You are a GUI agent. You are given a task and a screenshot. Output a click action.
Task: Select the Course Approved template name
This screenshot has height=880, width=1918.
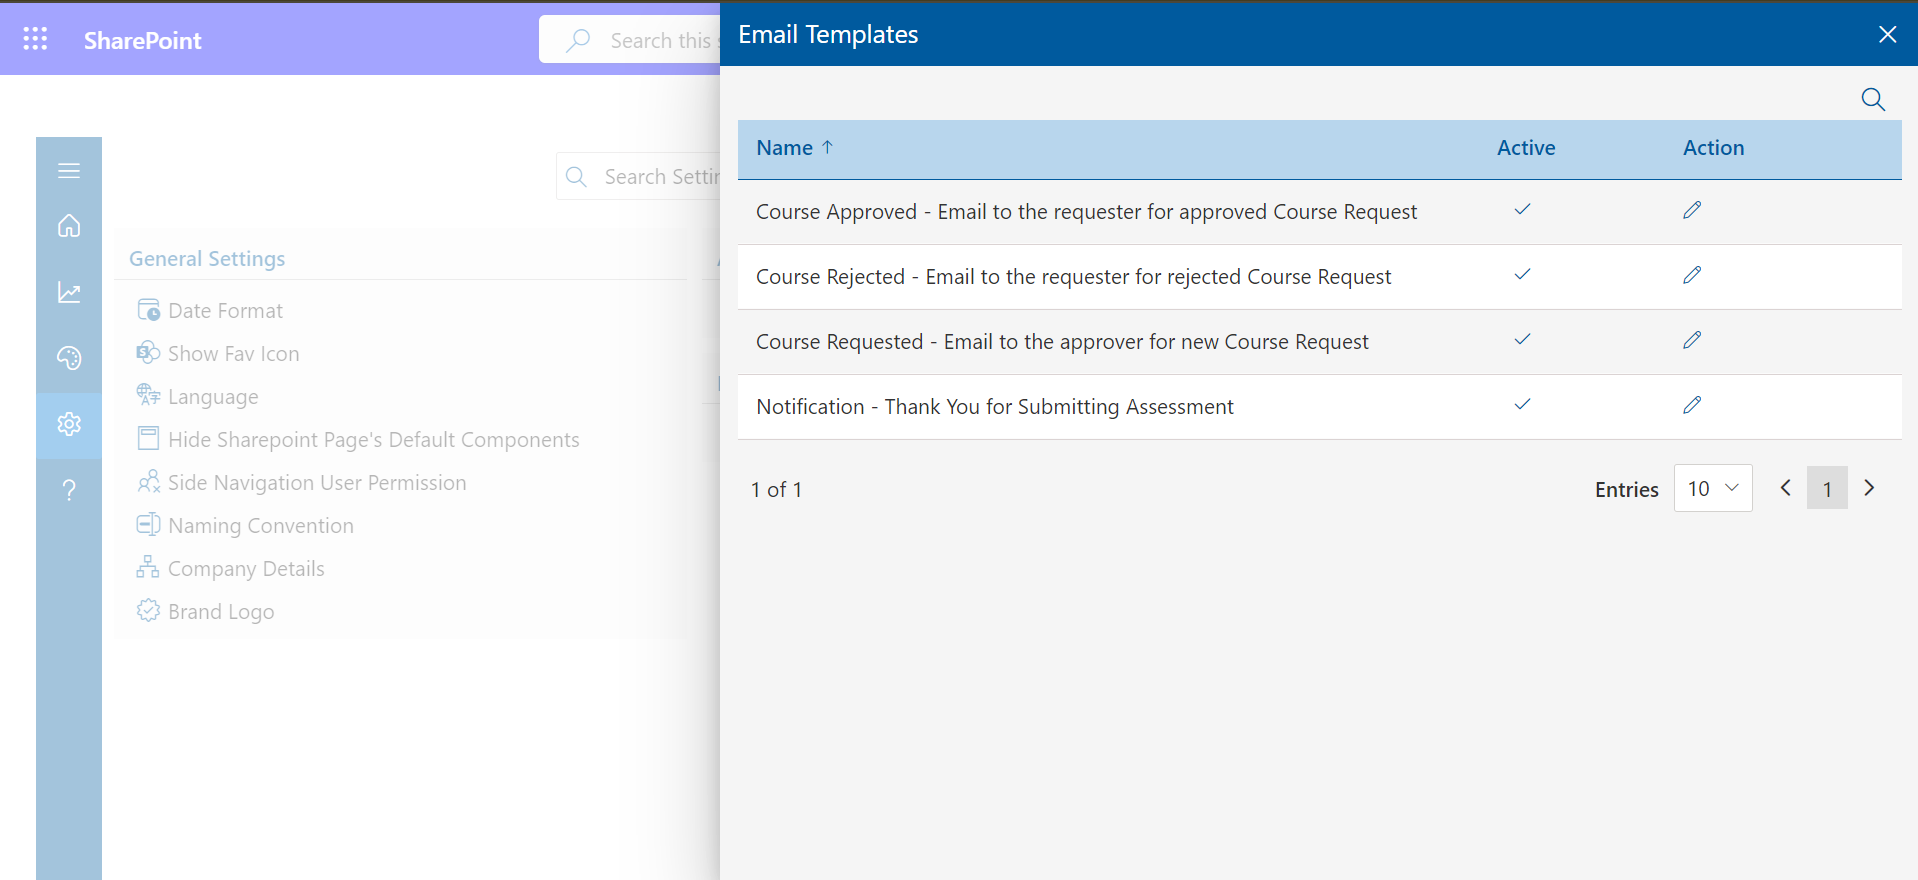click(x=1086, y=212)
